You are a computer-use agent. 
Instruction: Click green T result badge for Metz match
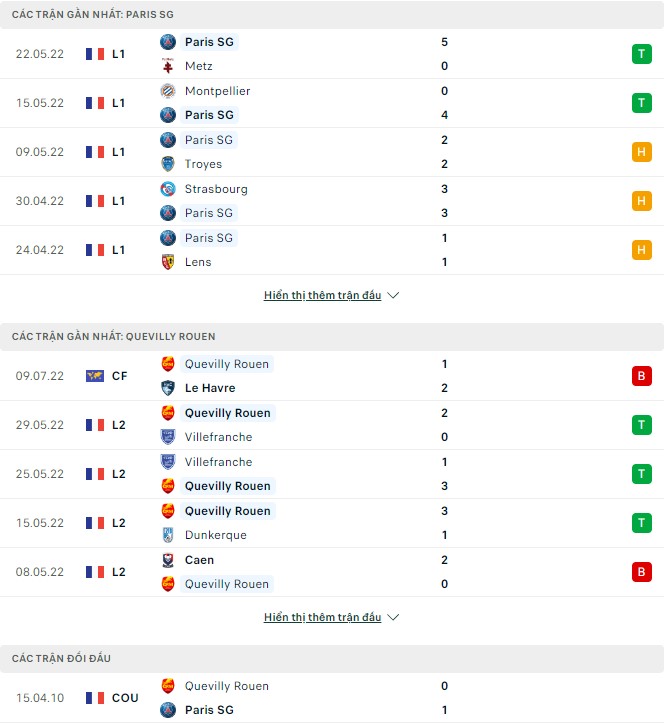click(641, 54)
